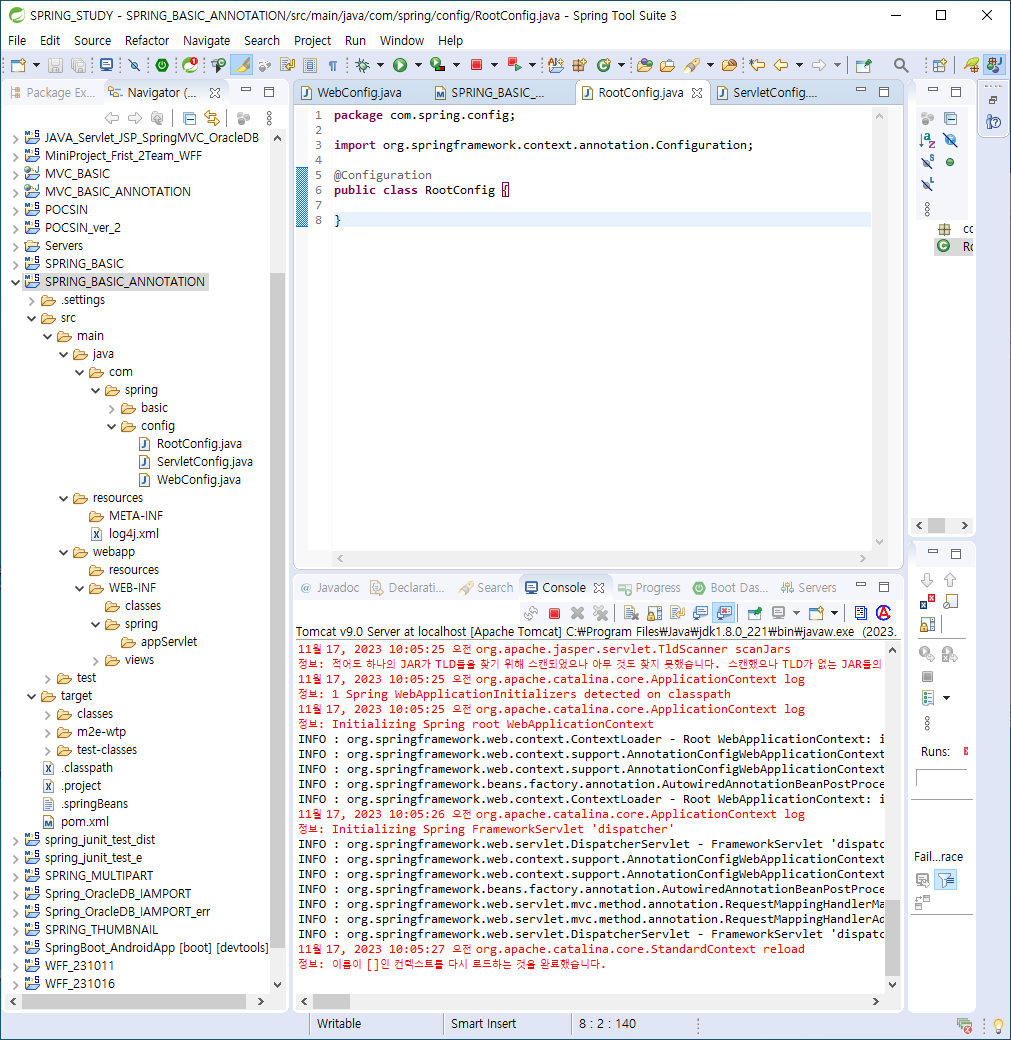The width and height of the screenshot is (1011, 1040).
Task: Open New Console View dropdown
Action: coord(835,614)
